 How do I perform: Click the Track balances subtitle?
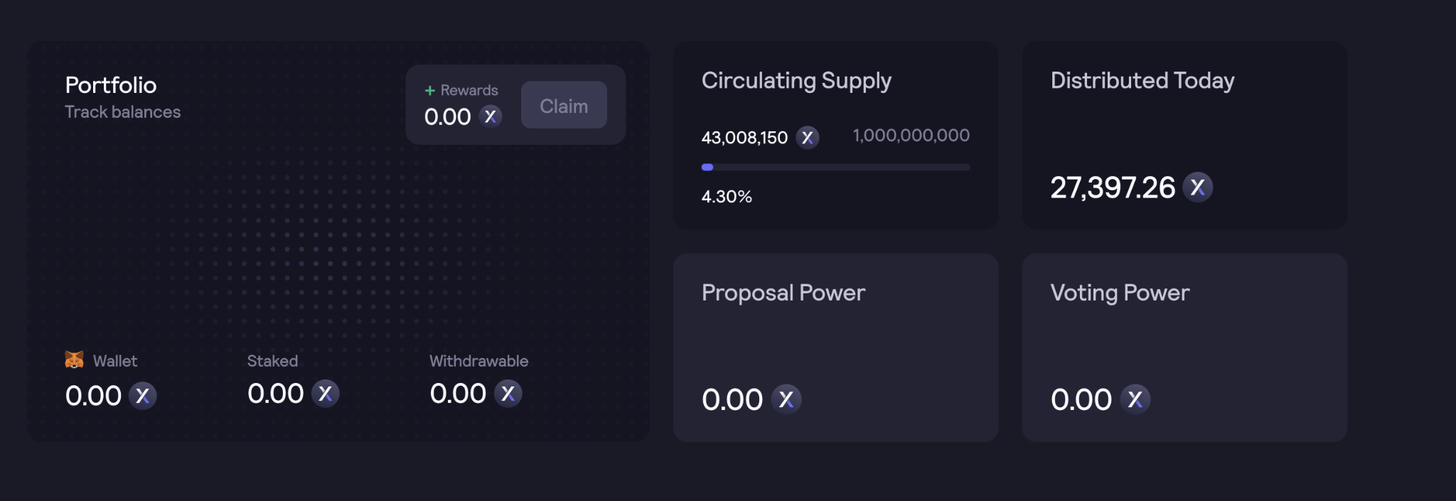tap(123, 112)
